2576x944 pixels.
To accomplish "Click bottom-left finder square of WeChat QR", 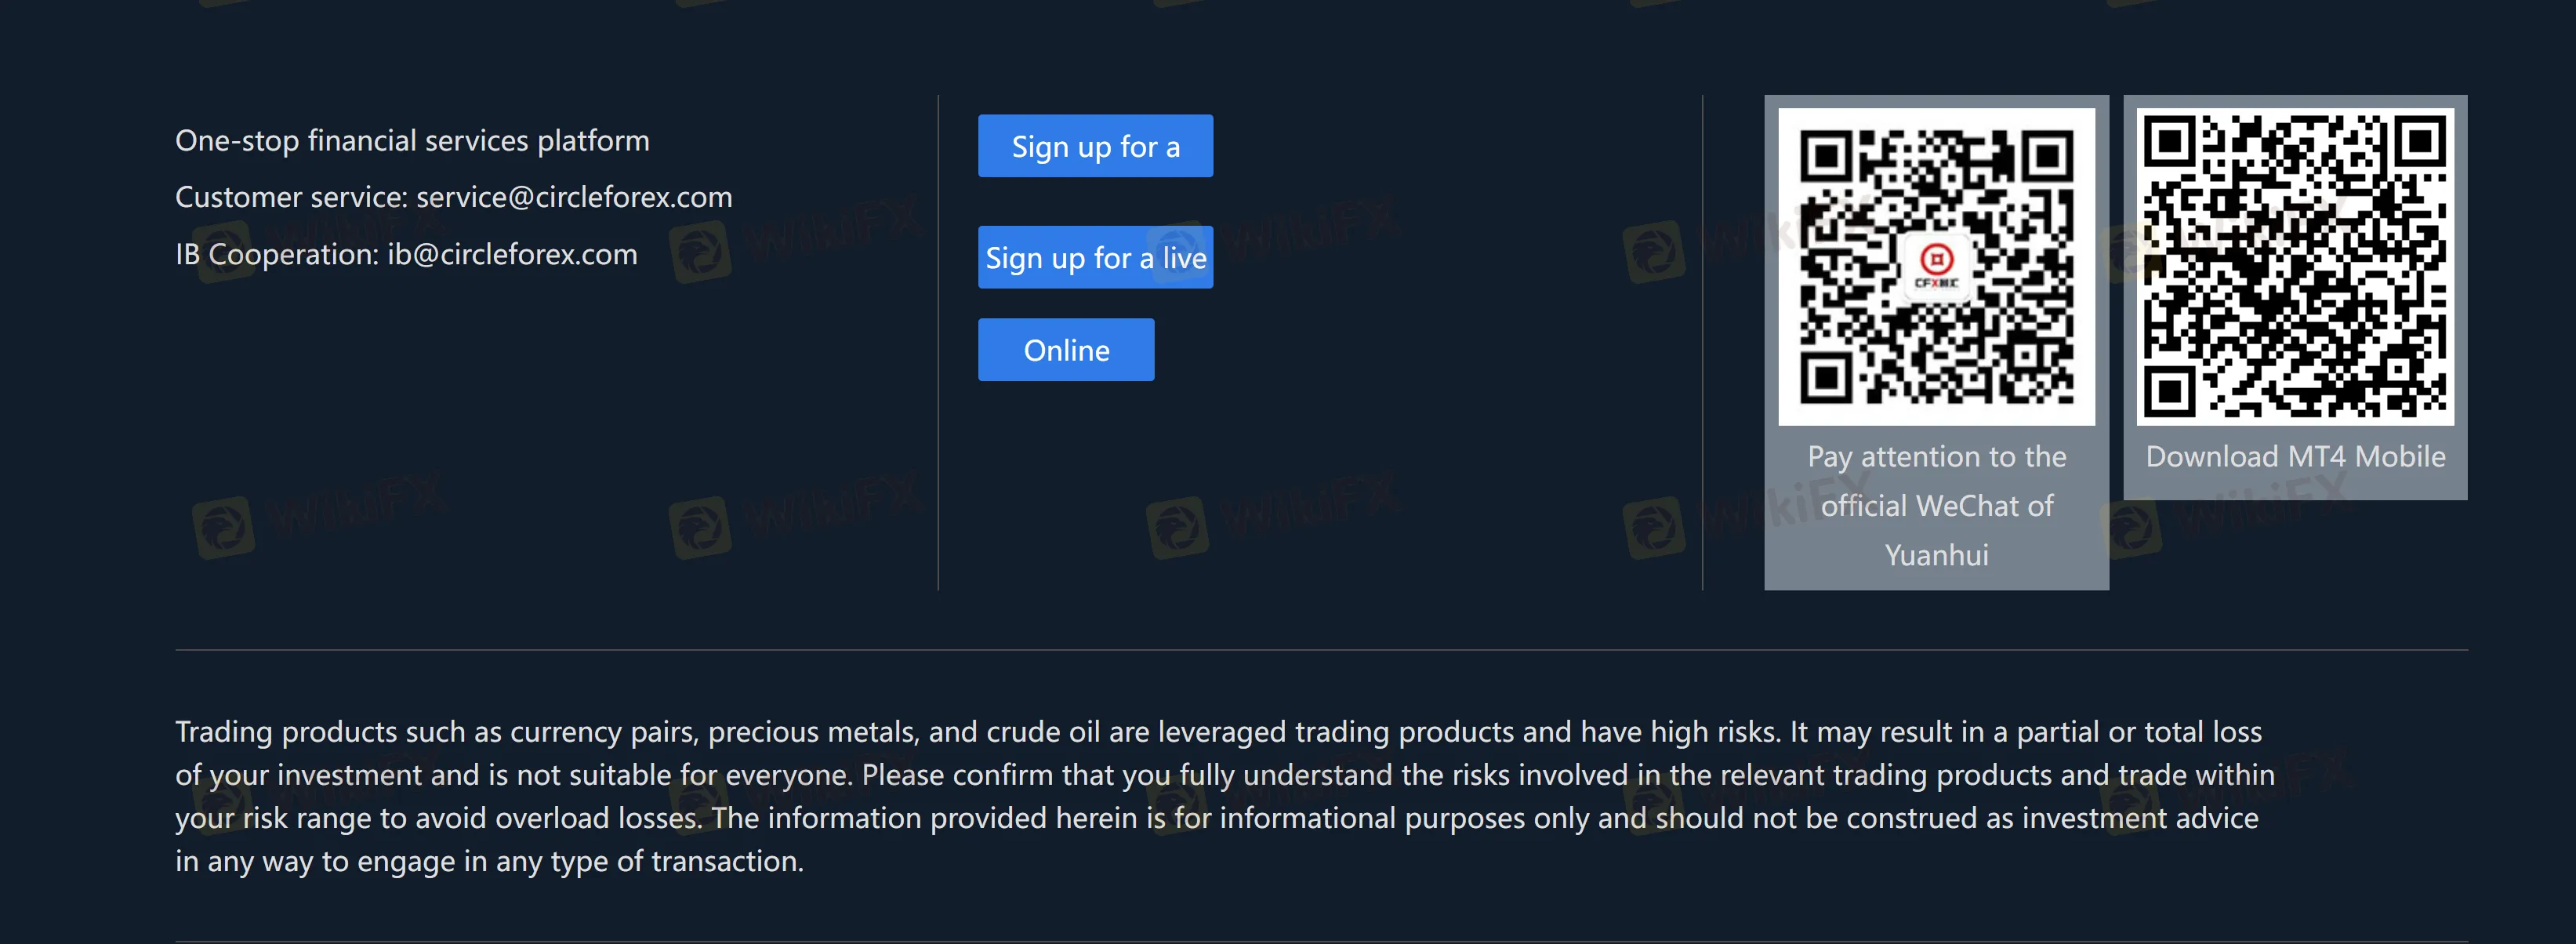I will [x=1827, y=377].
